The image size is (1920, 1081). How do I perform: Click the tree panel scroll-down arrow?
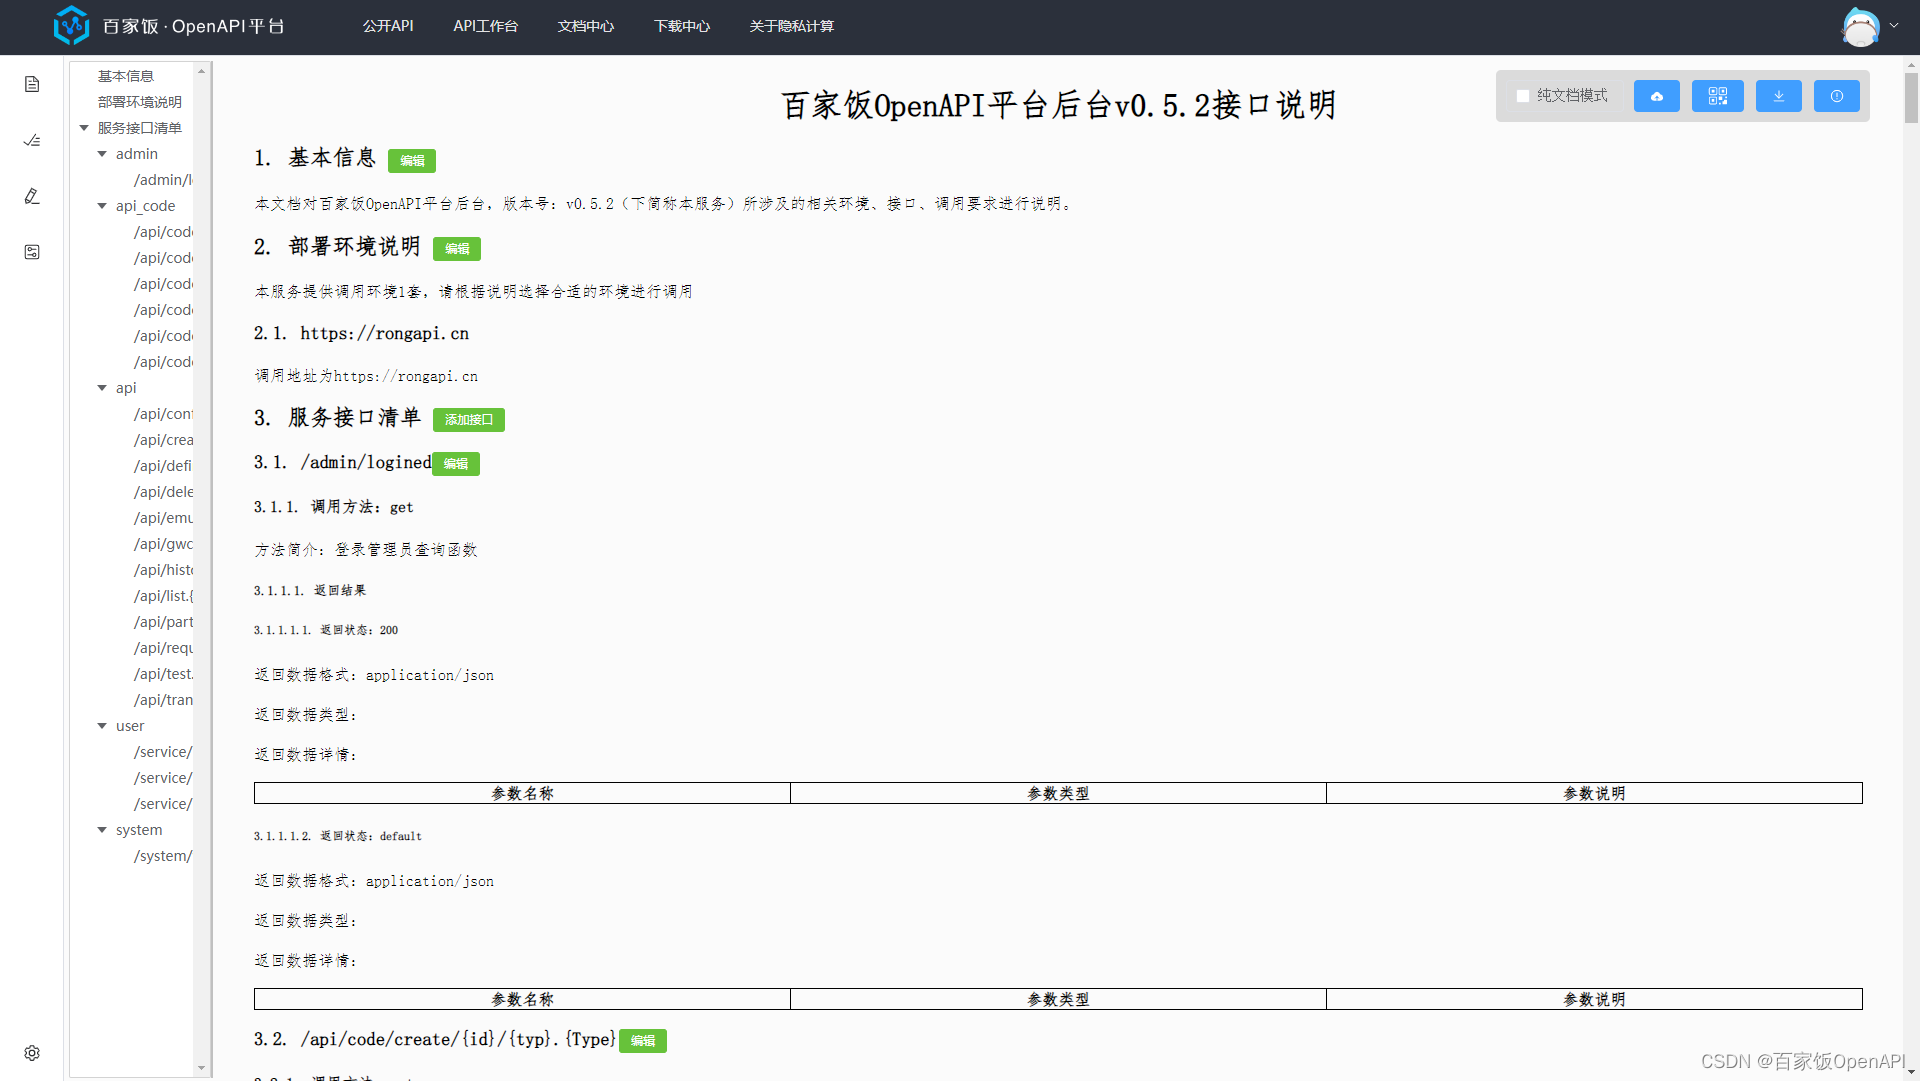click(201, 1068)
